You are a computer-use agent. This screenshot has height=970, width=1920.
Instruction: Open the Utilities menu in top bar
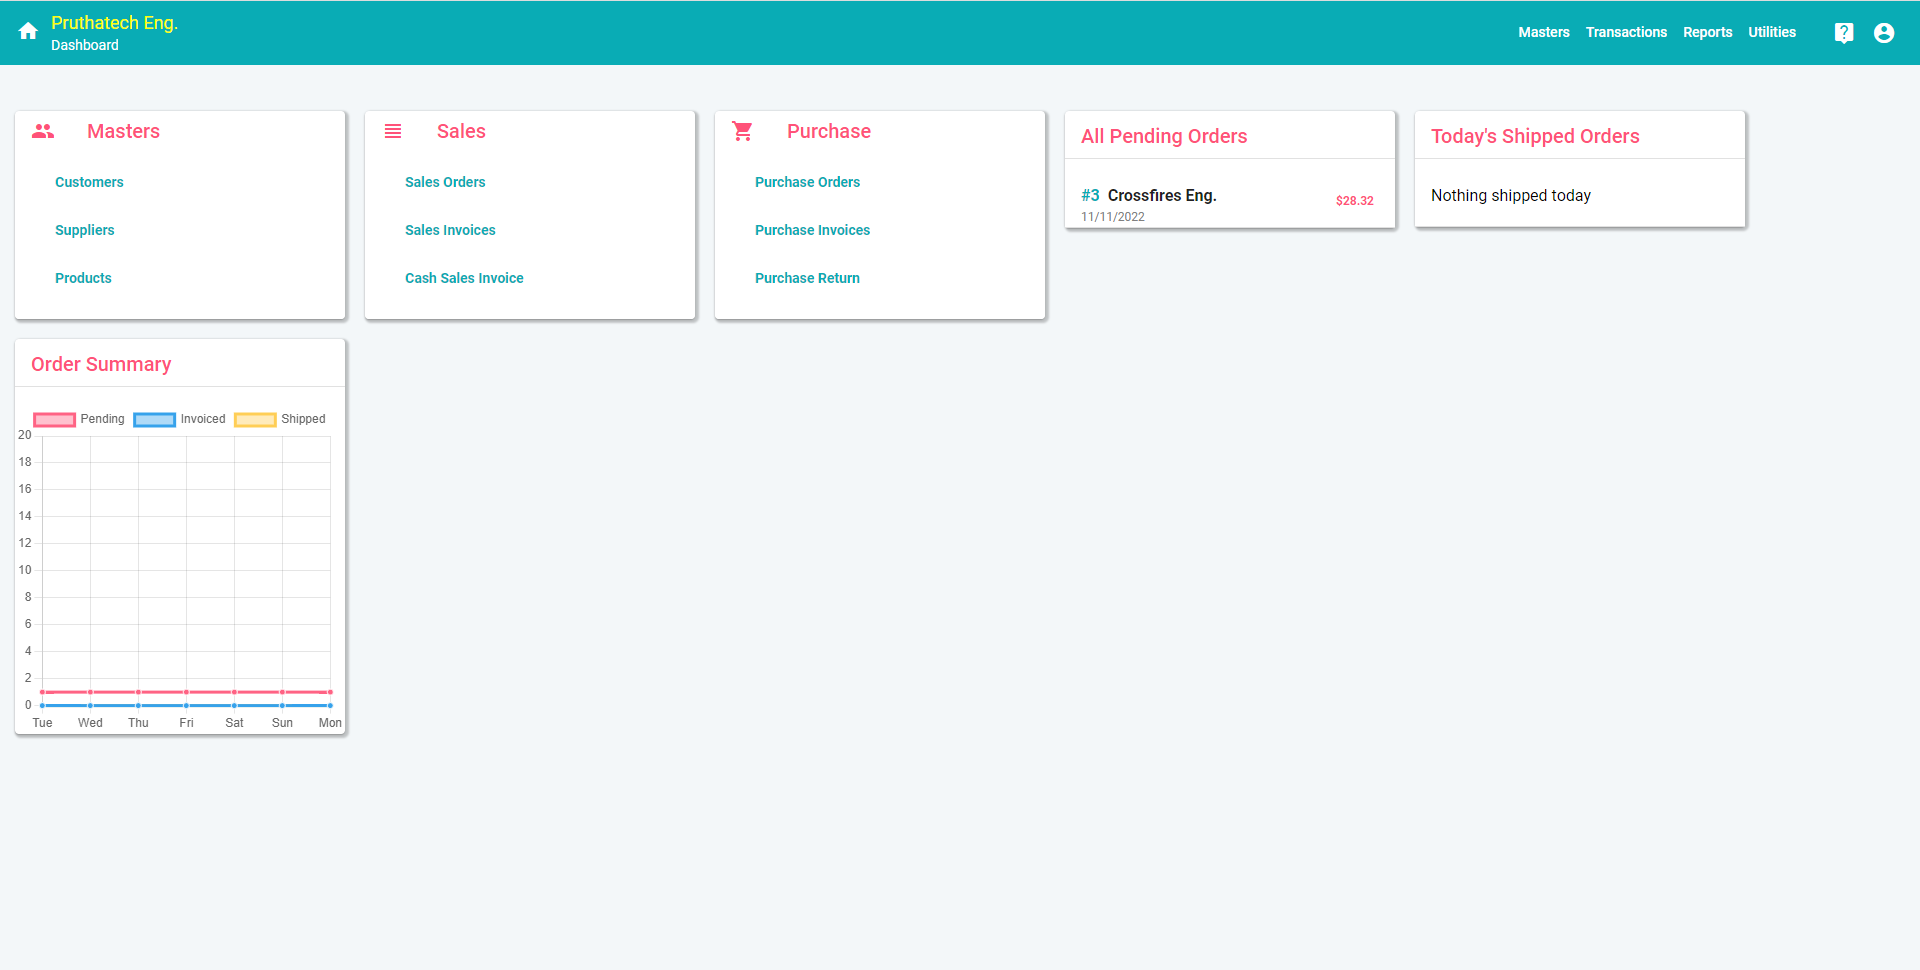pyautogui.click(x=1772, y=32)
